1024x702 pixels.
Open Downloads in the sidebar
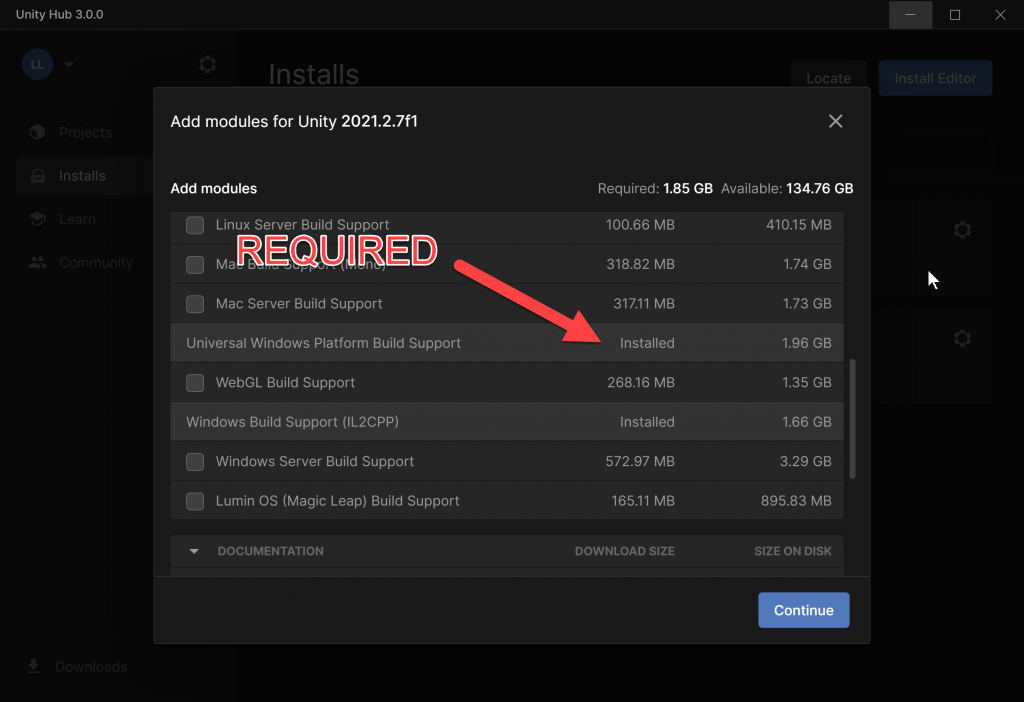pos(91,667)
